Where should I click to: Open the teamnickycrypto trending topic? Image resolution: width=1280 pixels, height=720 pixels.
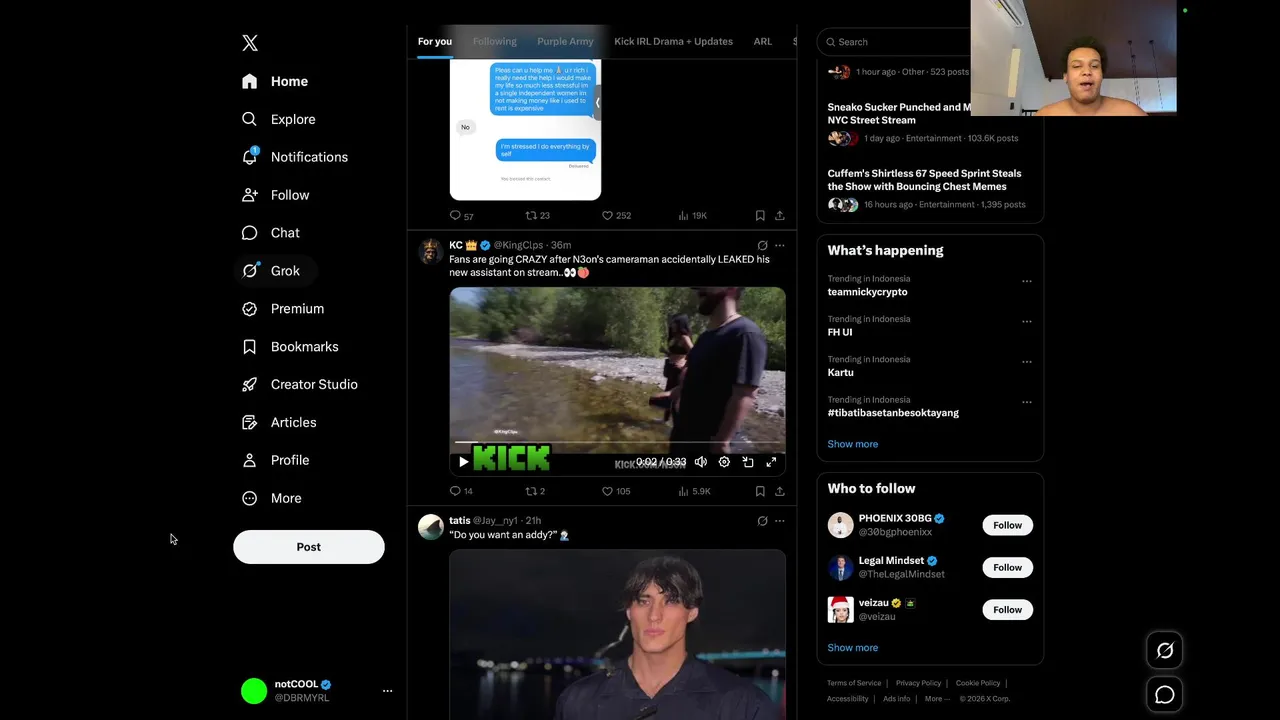coord(867,292)
